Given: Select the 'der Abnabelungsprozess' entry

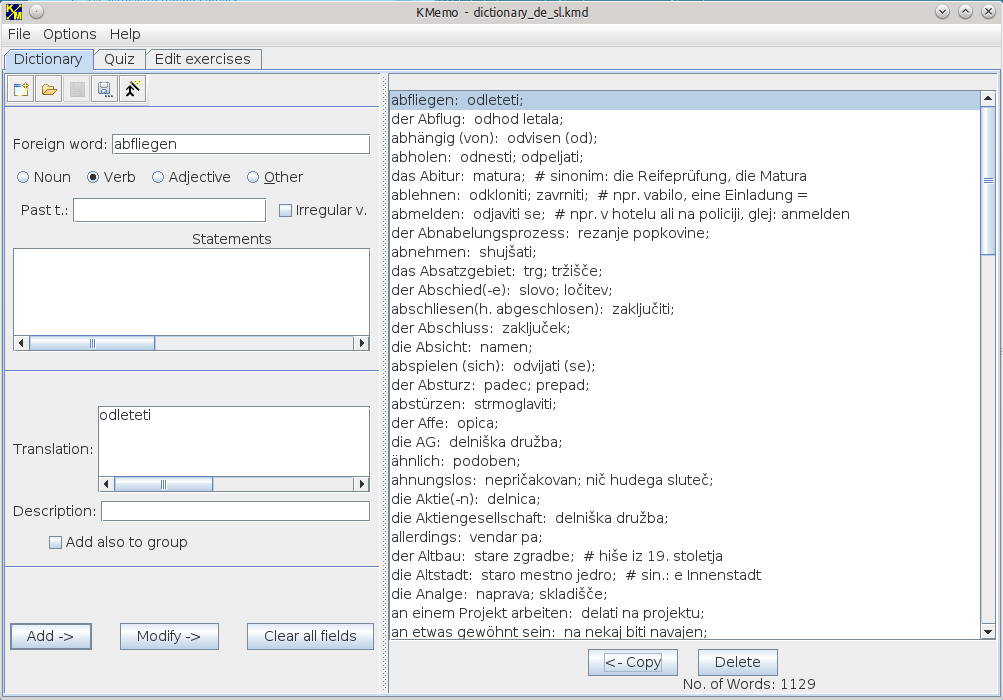Looking at the screenshot, I should [x=684, y=233].
